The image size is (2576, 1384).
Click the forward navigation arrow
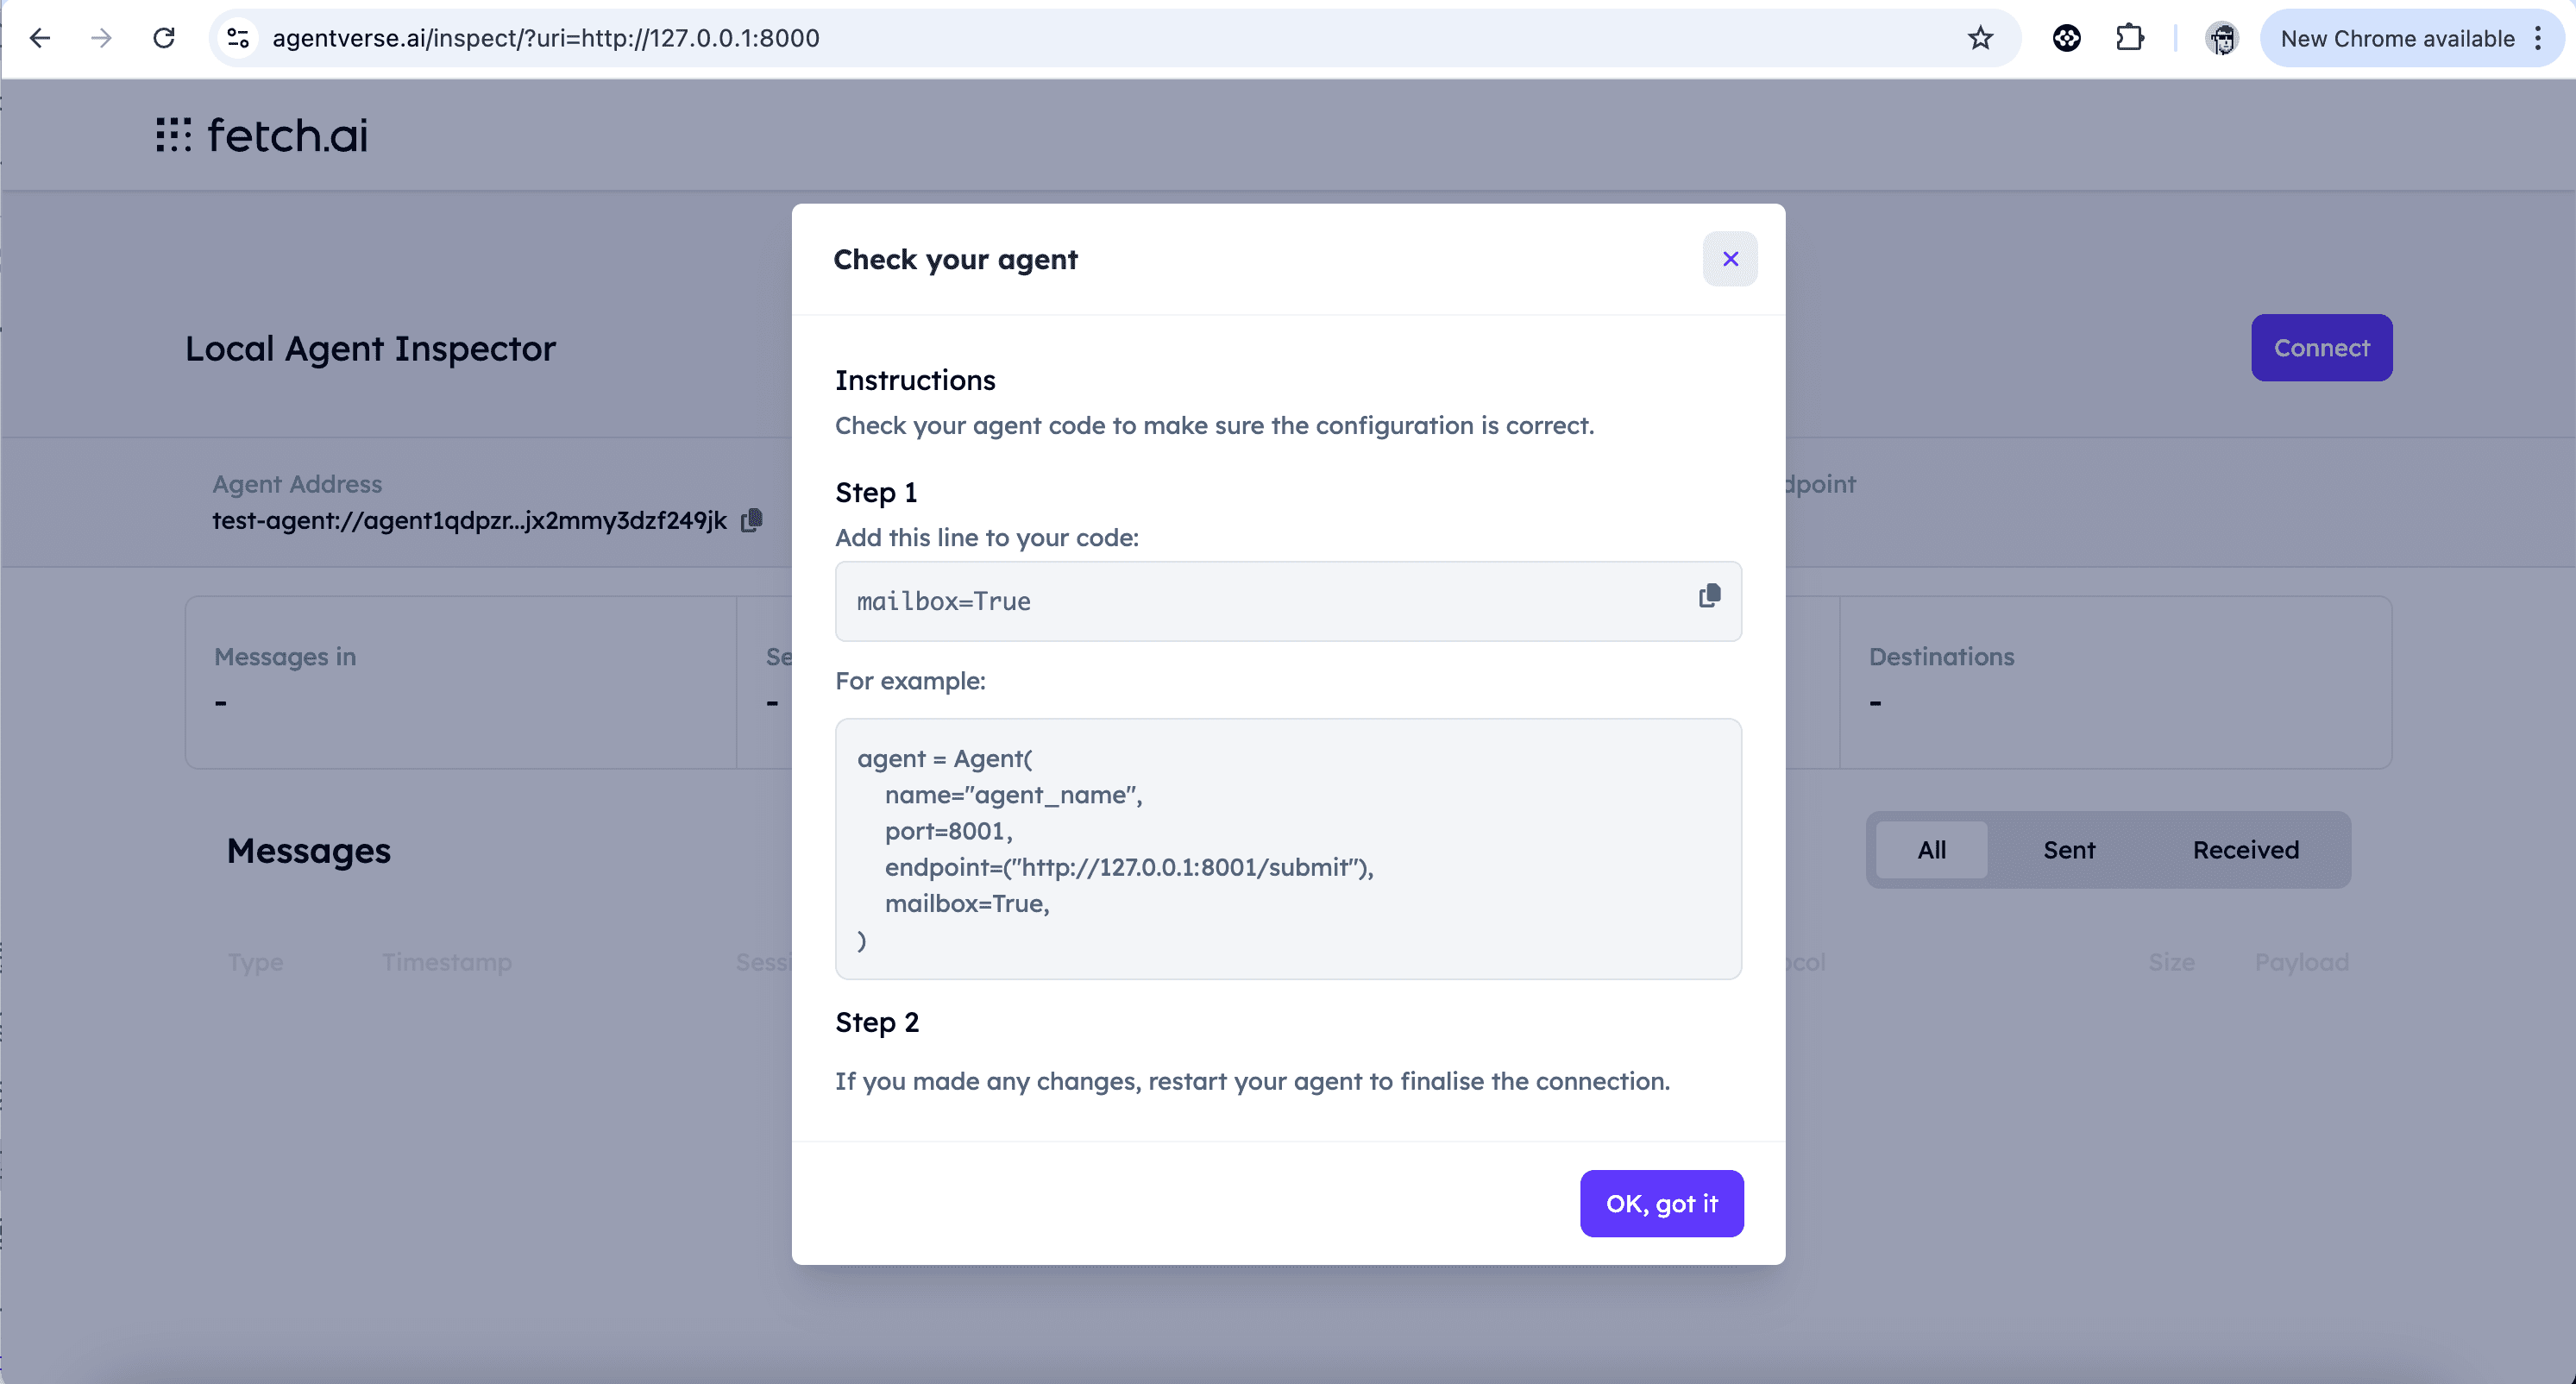[x=101, y=38]
